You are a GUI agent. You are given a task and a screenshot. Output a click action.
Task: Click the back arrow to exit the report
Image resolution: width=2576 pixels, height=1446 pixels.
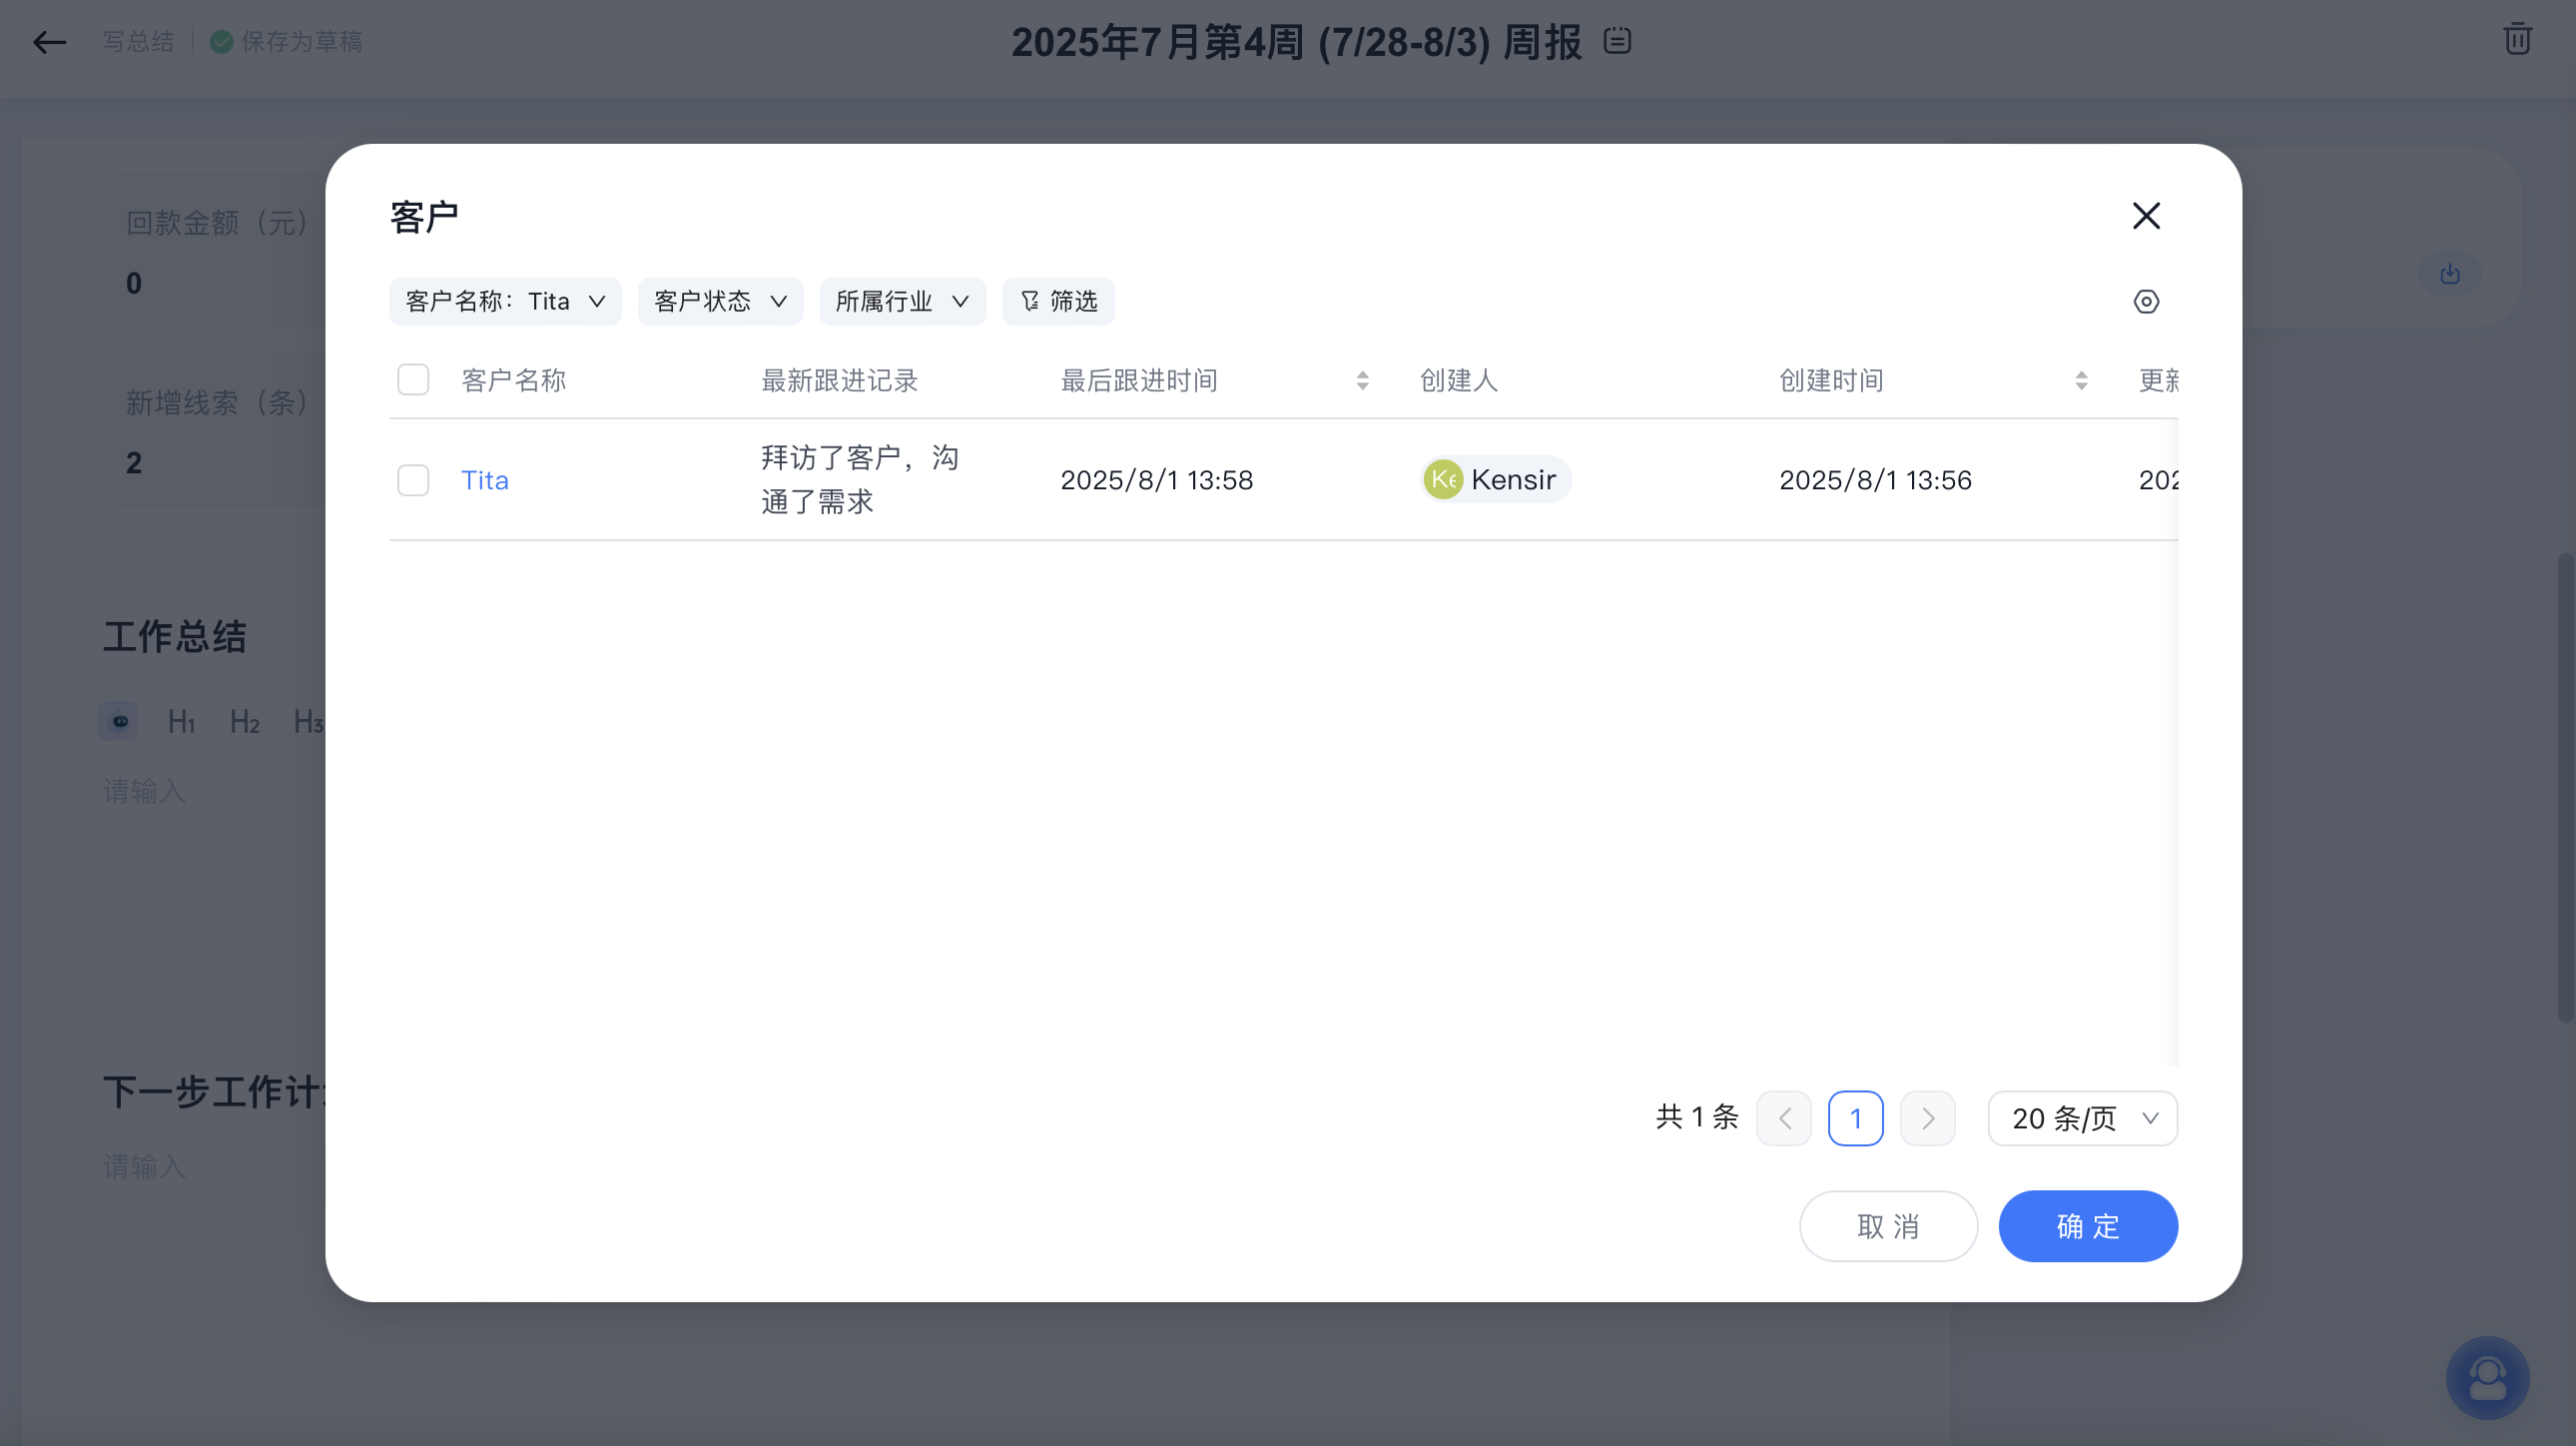(49, 42)
